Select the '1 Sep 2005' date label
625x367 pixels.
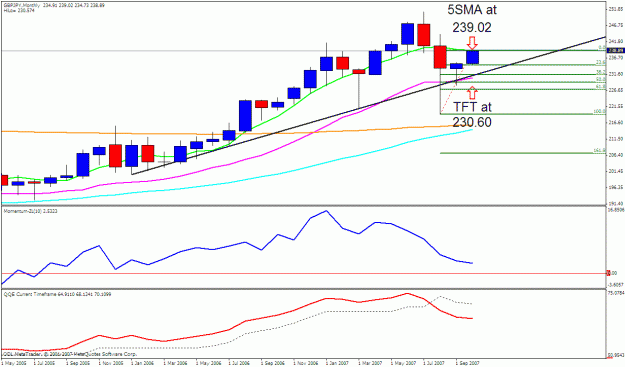[78, 363]
